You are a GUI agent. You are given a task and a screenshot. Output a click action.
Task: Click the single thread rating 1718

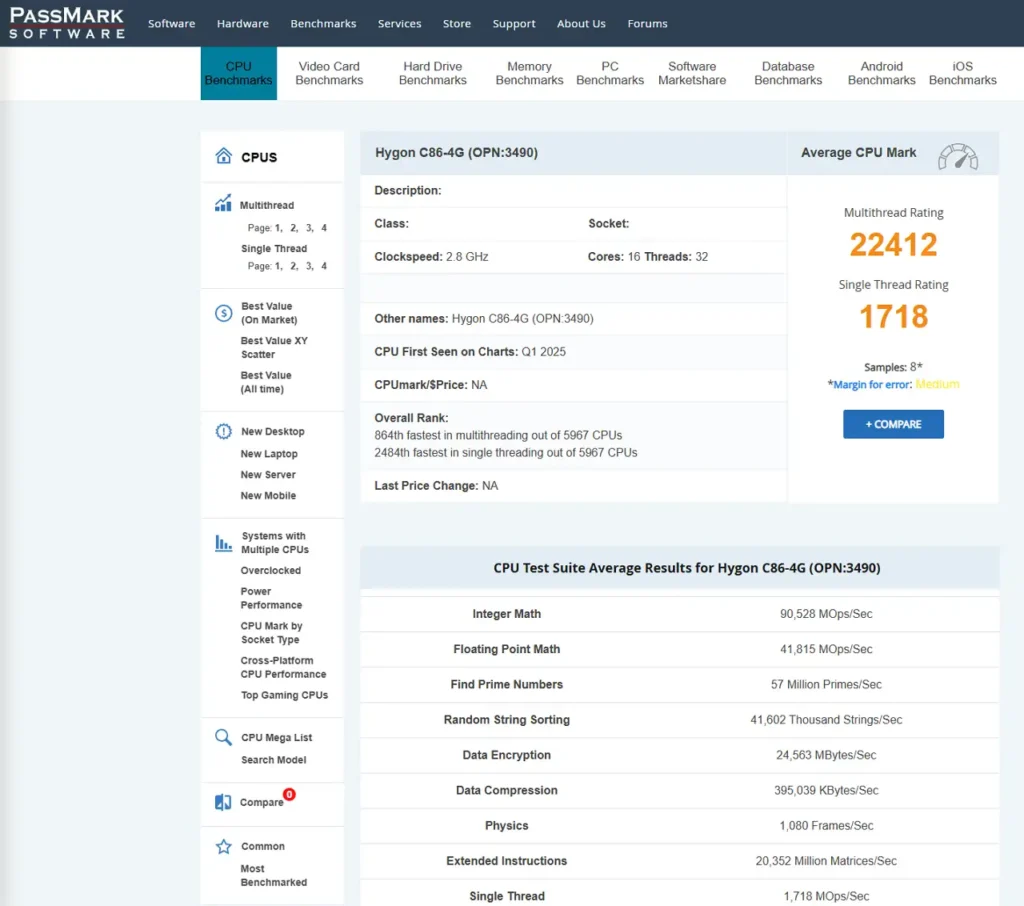tap(893, 317)
